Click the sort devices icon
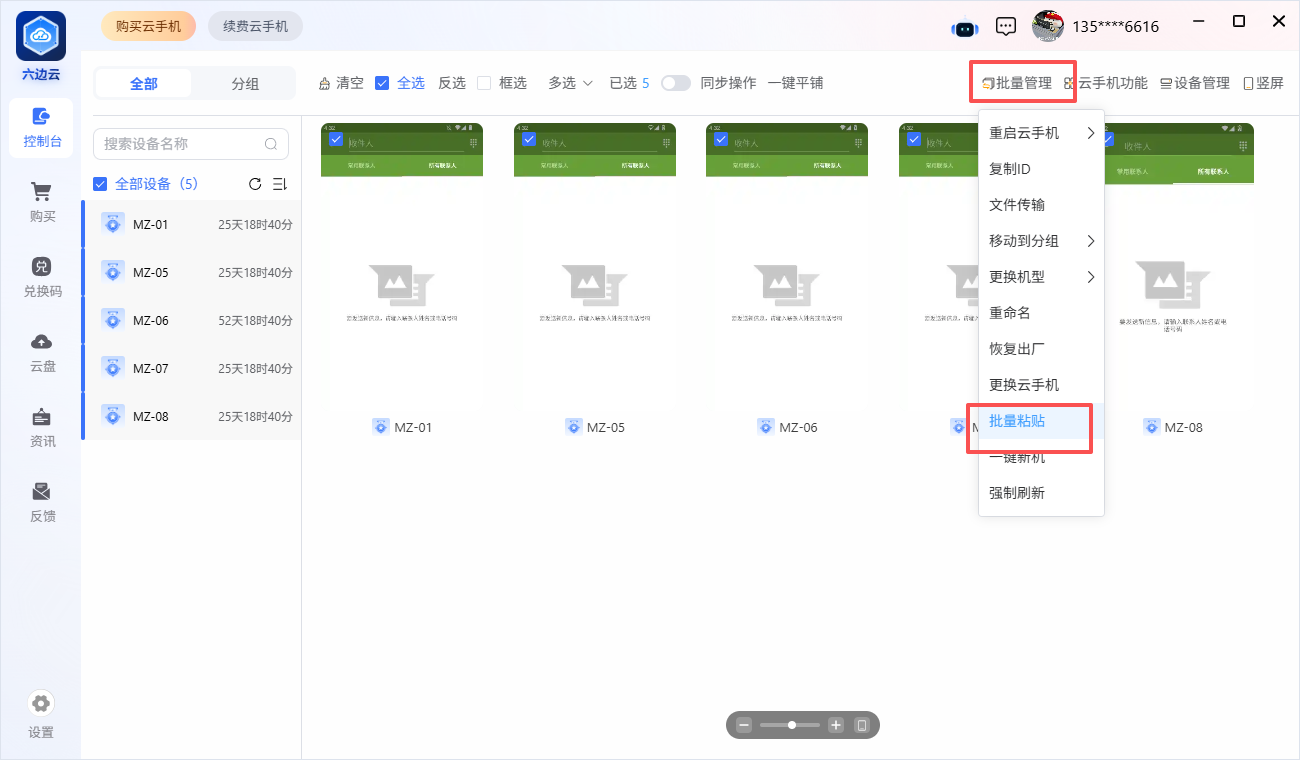The width and height of the screenshot is (1300, 760). [280, 184]
